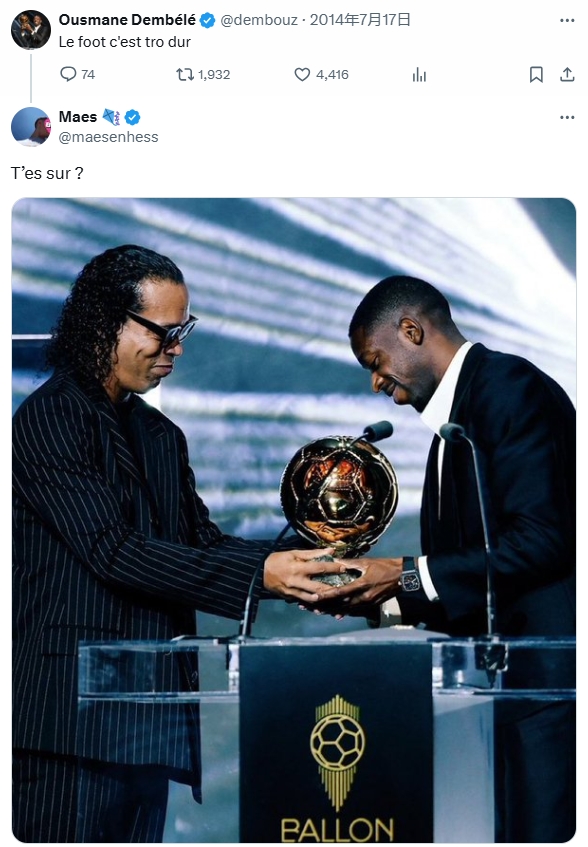Image resolution: width=588 pixels, height=847 pixels.
Task: Click the tweet text "Le foot c'est tro dur"
Action: [x=125, y=42]
